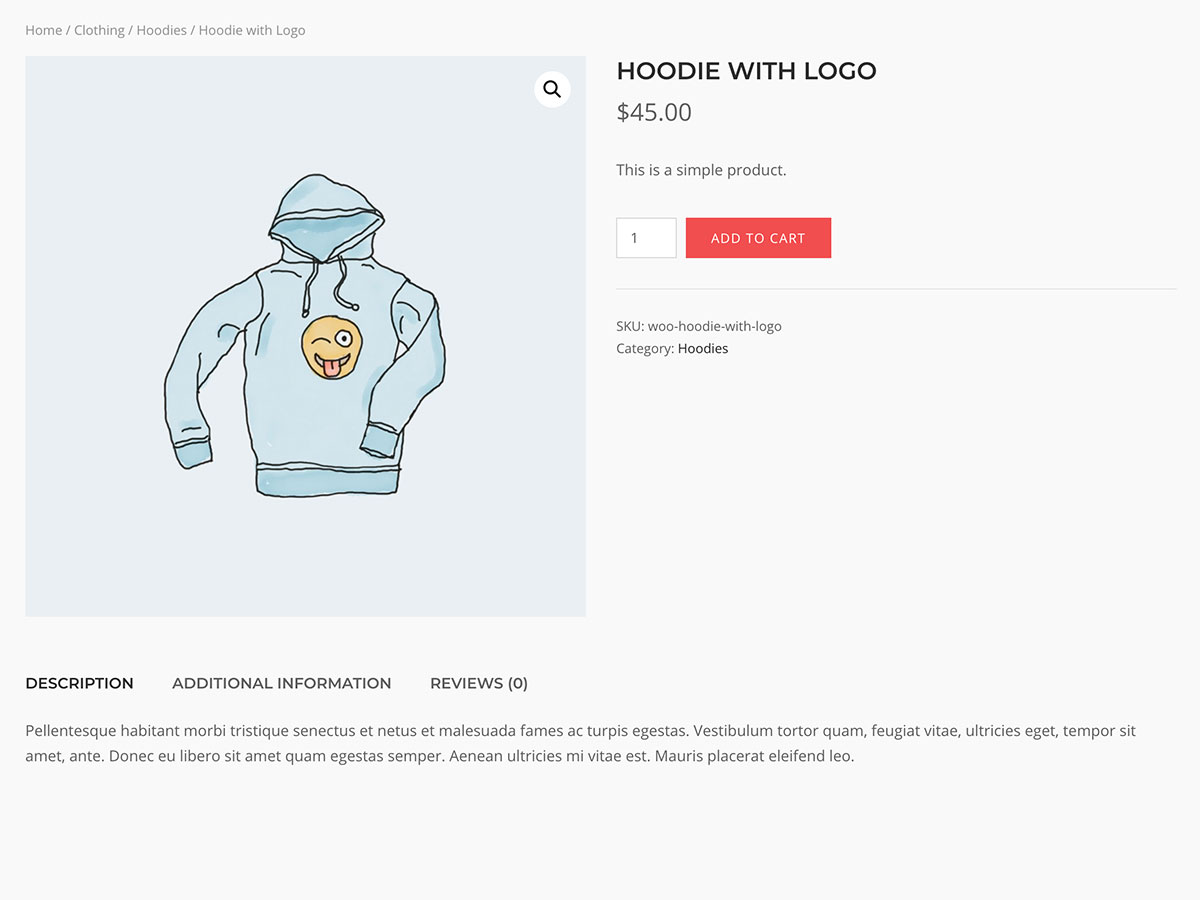This screenshot has width=1200, height=900.
Task: Click the magnifier zoom icon on product image
Action: [552, 90]
